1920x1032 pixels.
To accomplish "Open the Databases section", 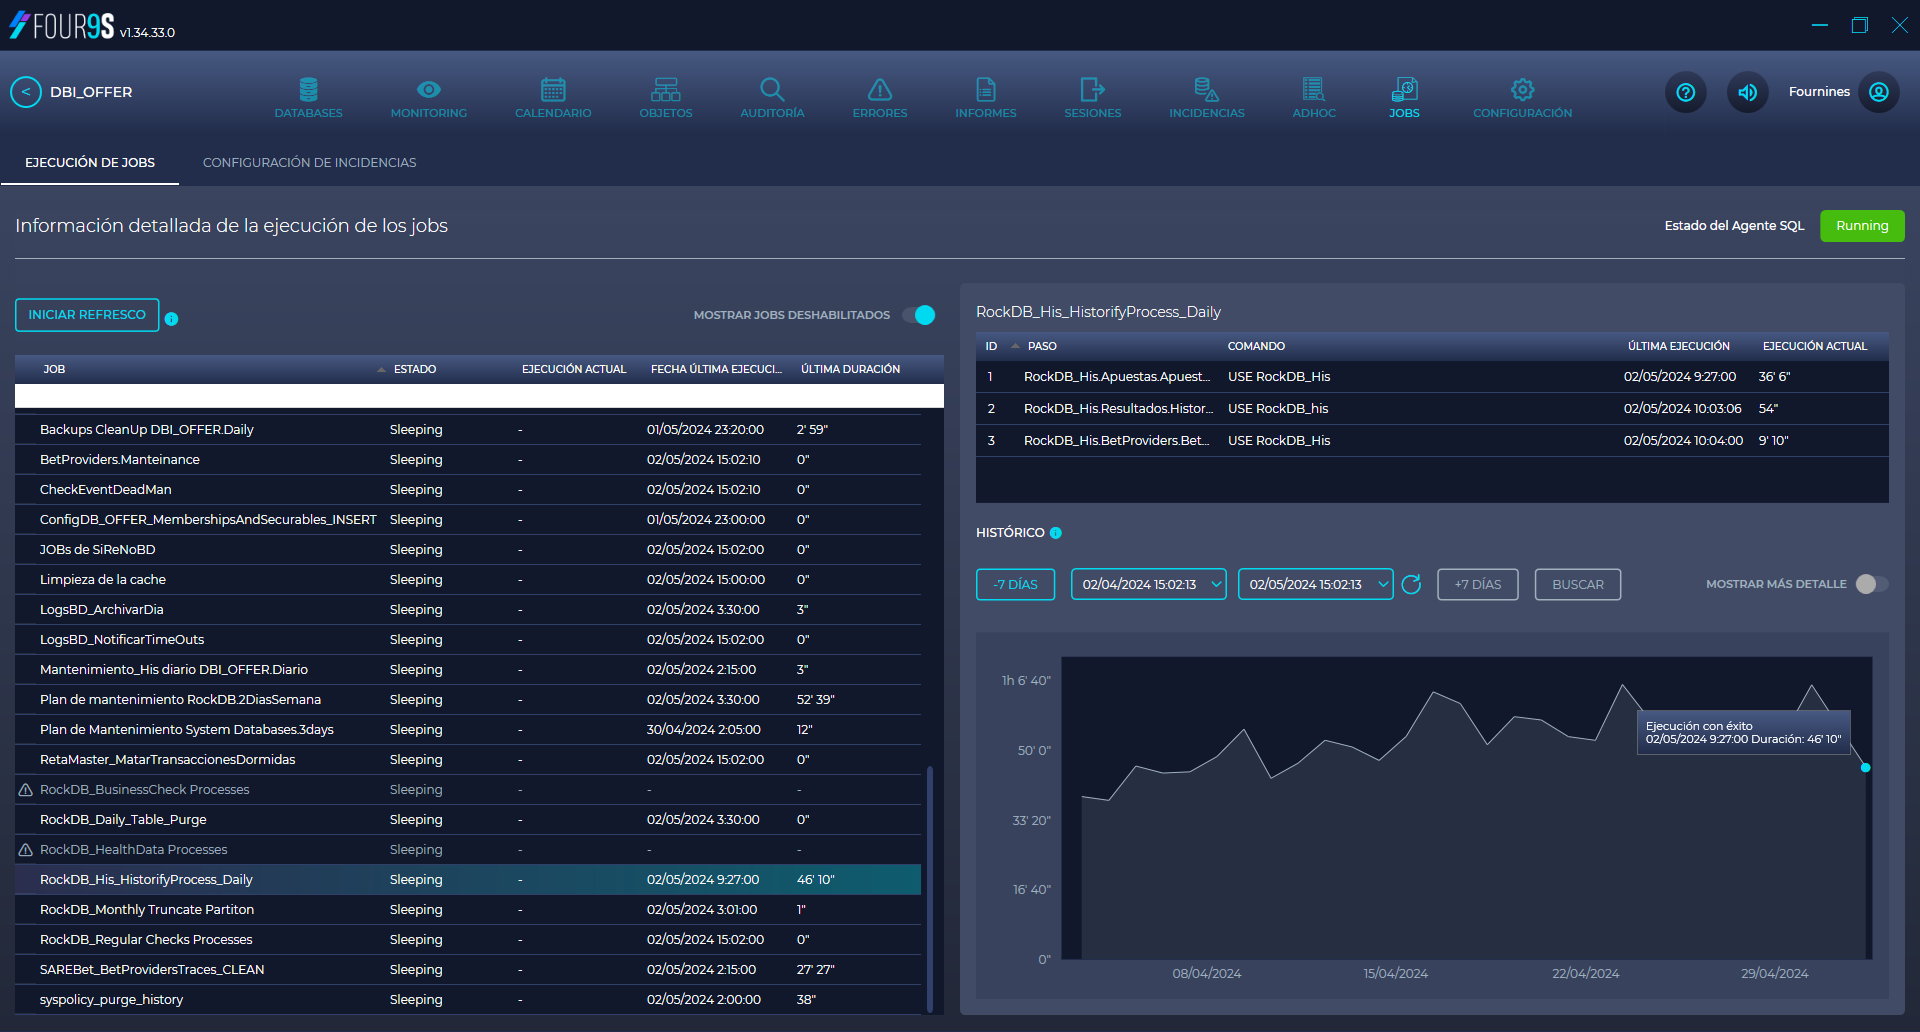I will (x=308, y=96).
